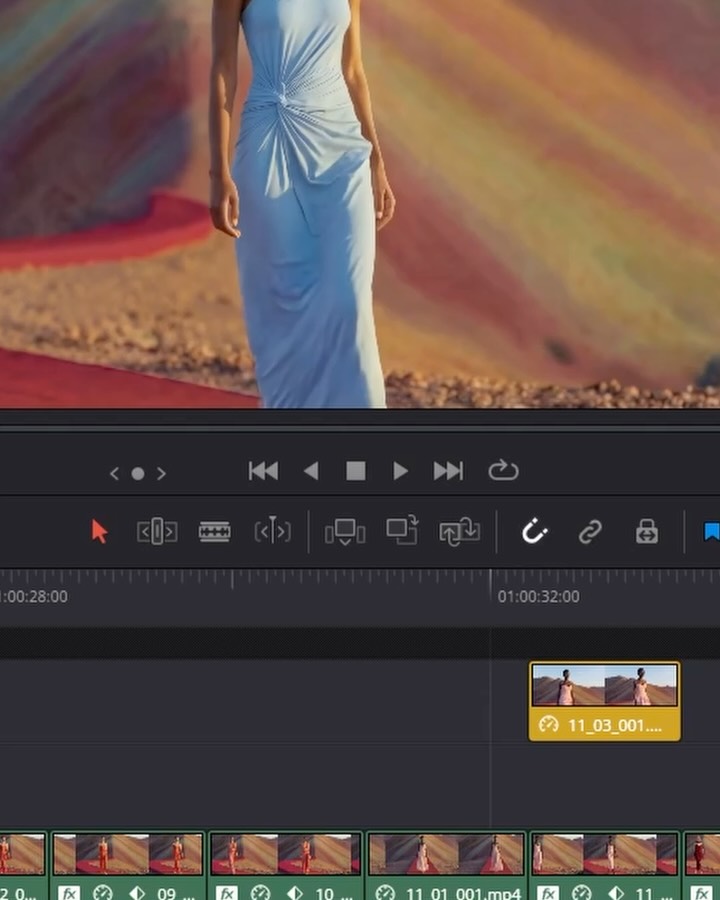Viewport: 720px width, 900px height.
Task: Skip to the last frame of timeline
Action: tap(448, 471)
